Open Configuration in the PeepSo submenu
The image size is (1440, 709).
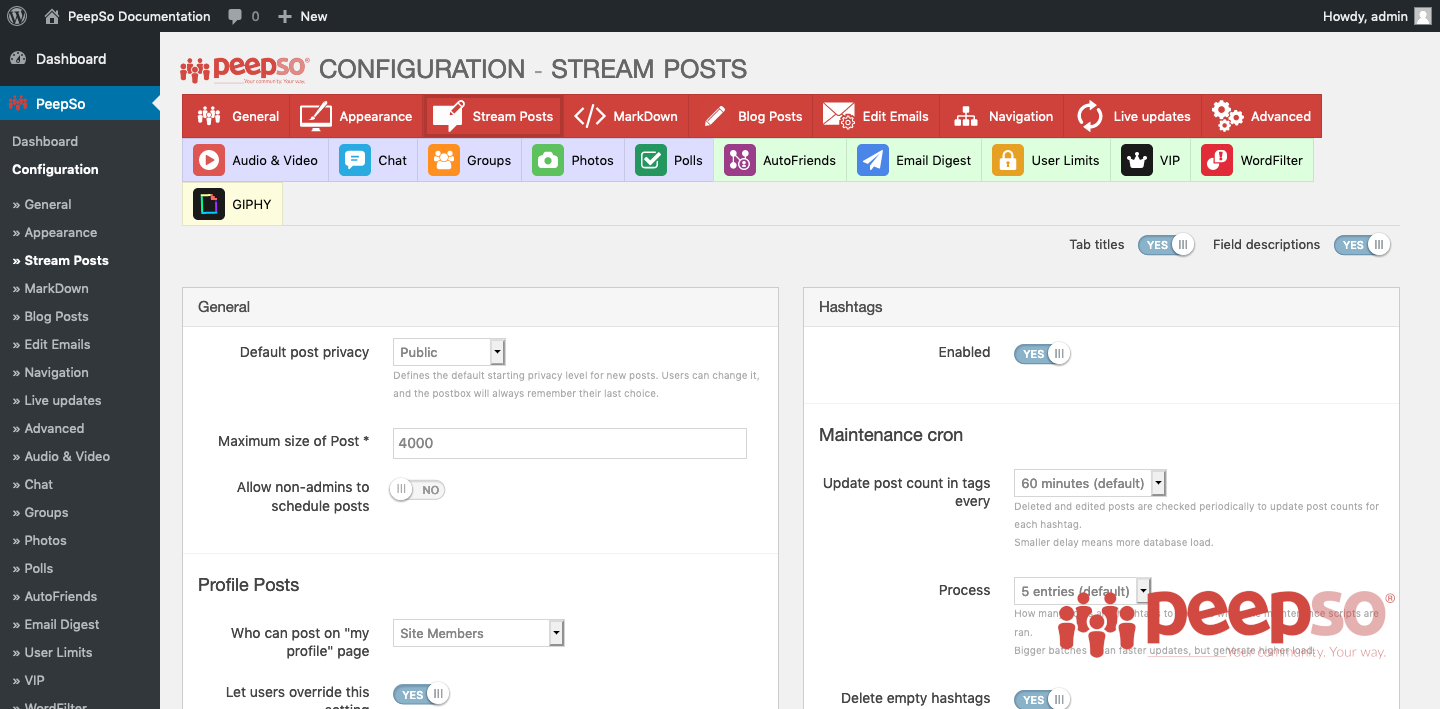[x=55, y=169]
